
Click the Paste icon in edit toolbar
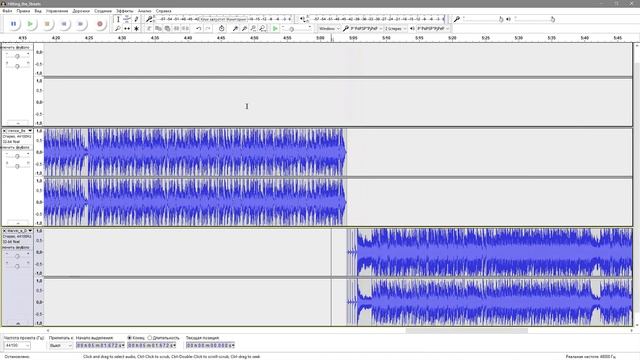point(167,29)
